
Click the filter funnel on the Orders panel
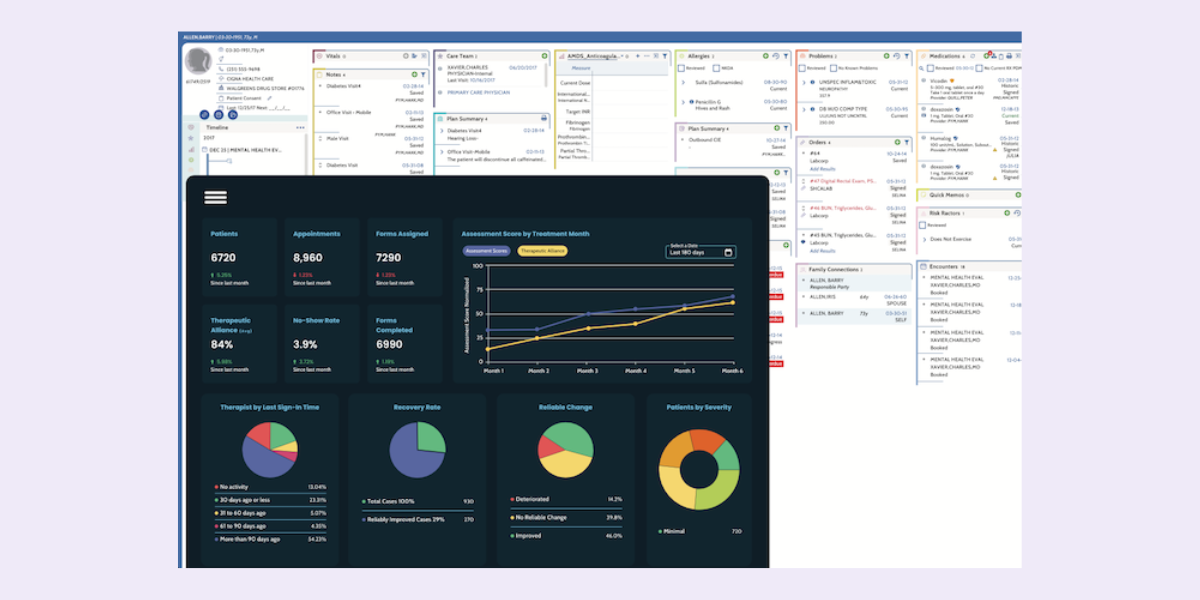907,143
